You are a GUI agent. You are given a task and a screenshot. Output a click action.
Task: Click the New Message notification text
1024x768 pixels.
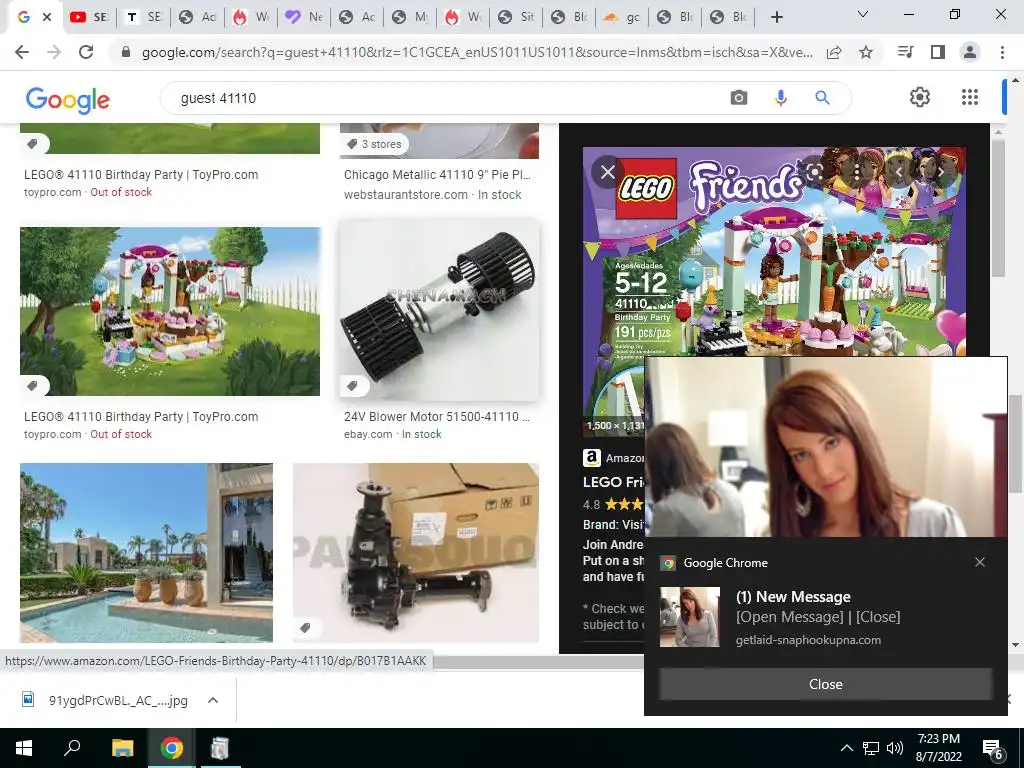click(793, 596)
